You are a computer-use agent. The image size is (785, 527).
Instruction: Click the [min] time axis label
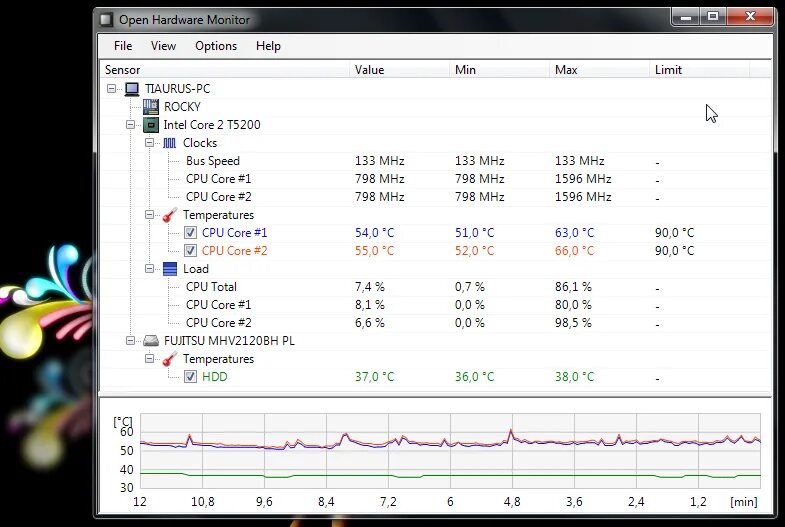pos(744,501)
